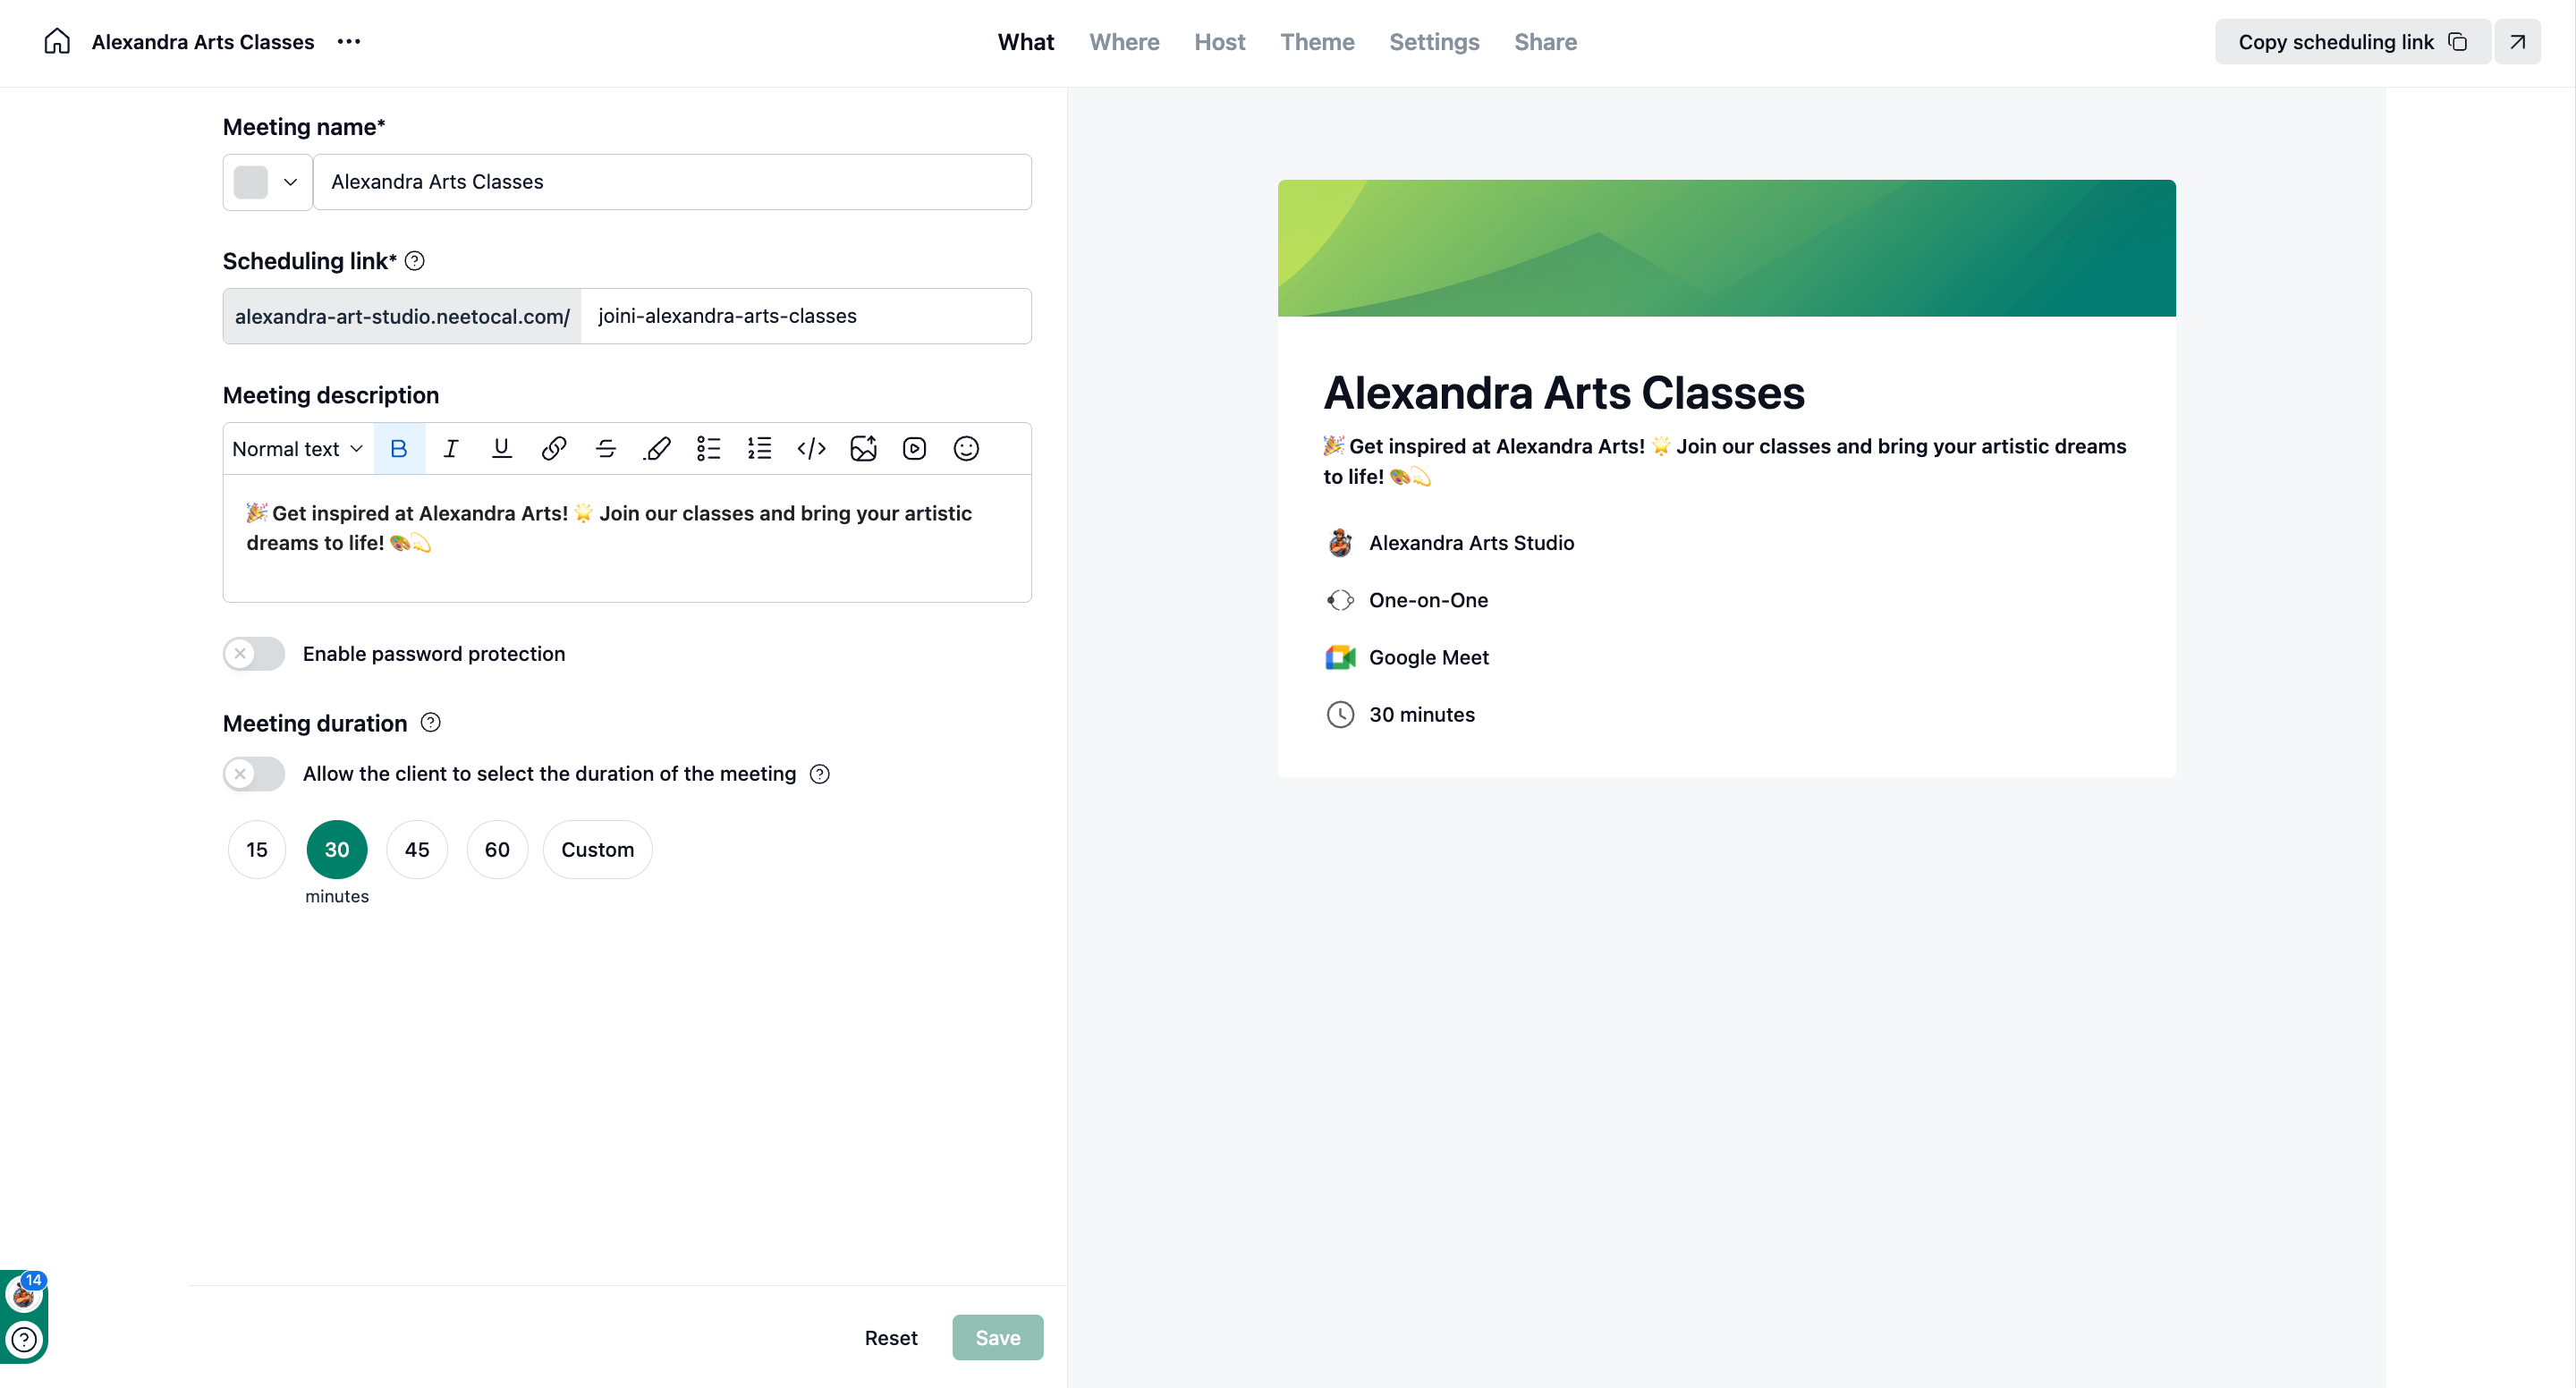Image resolution: width=2576 pixels, height=1388 pixels.
Task: Embed a video in description
Action: (915, 449)
